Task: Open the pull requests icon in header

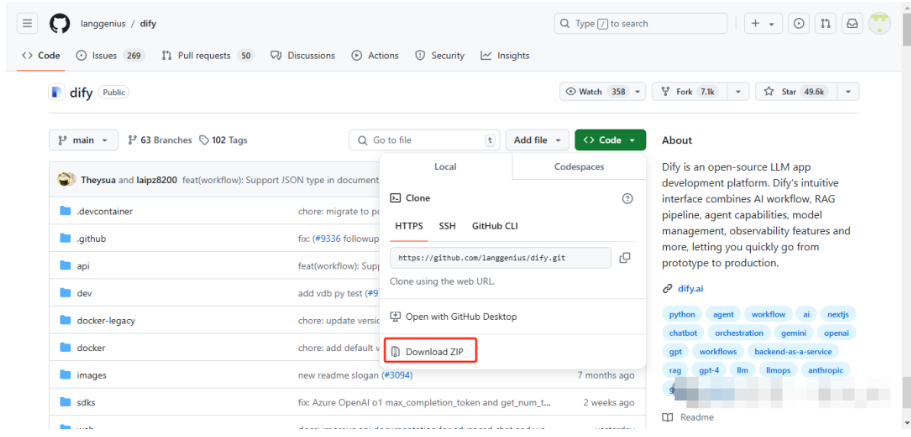Action: click(x=826, y=24)
